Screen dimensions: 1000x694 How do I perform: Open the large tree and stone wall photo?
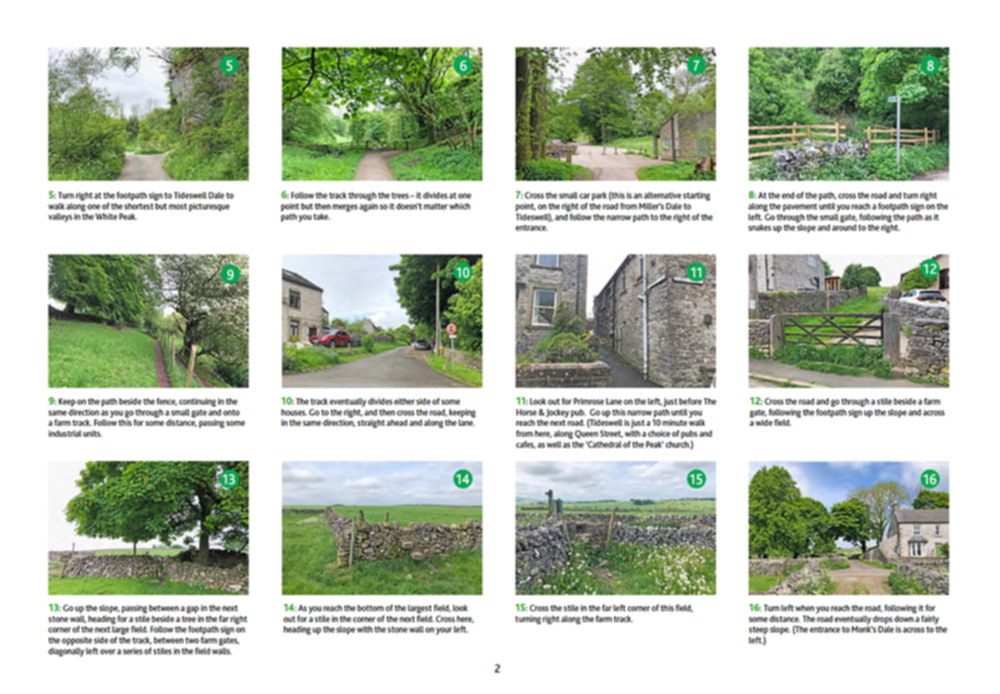[x=148, y=527]
